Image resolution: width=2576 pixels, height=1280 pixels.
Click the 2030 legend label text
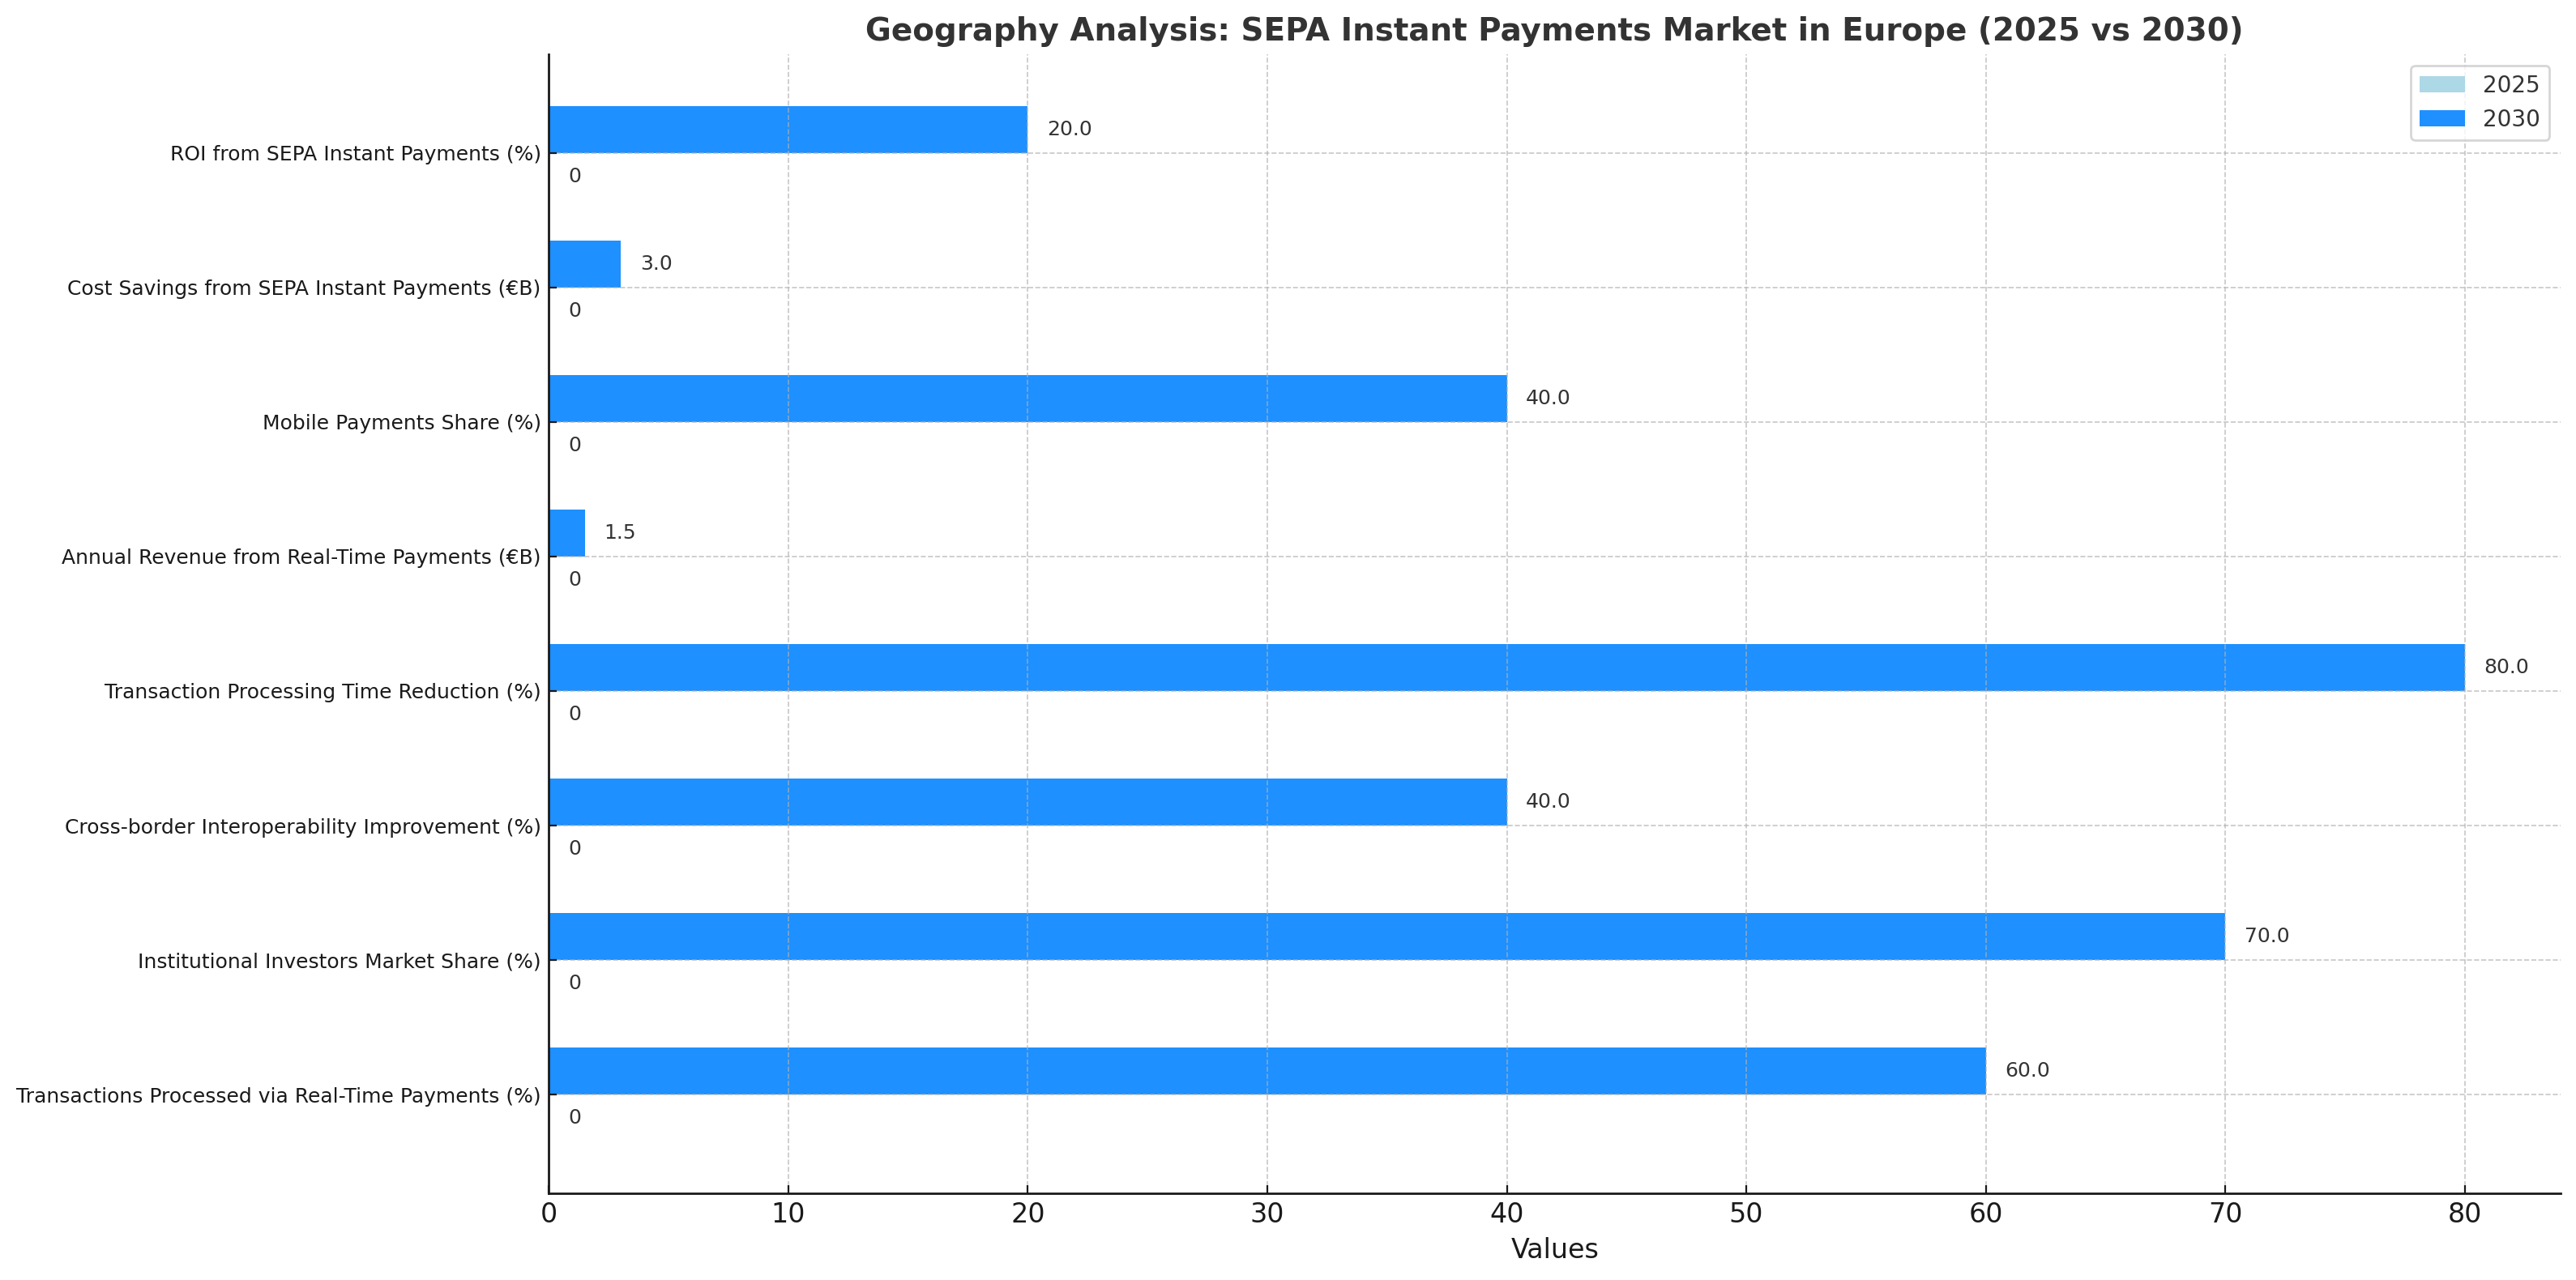[2510, 119]
